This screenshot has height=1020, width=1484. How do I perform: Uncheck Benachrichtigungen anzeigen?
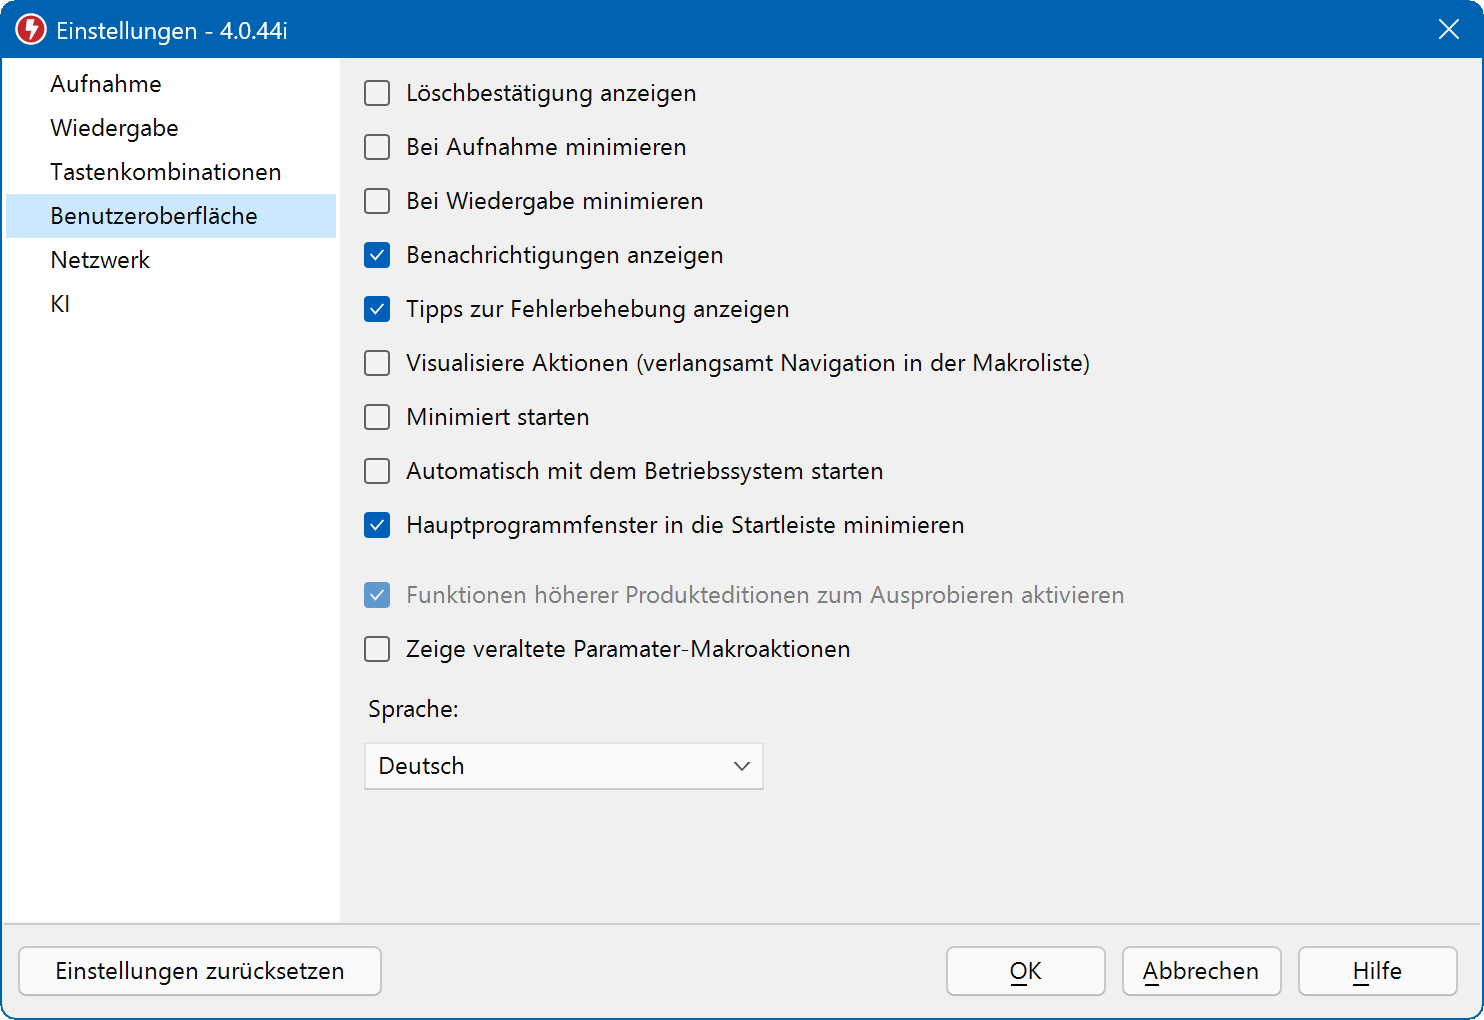pos(377,255)
